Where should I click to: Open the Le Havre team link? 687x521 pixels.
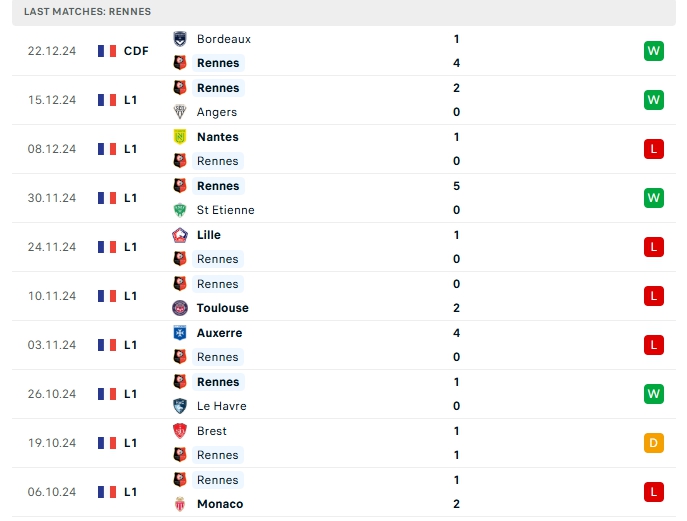pos(222,406)
